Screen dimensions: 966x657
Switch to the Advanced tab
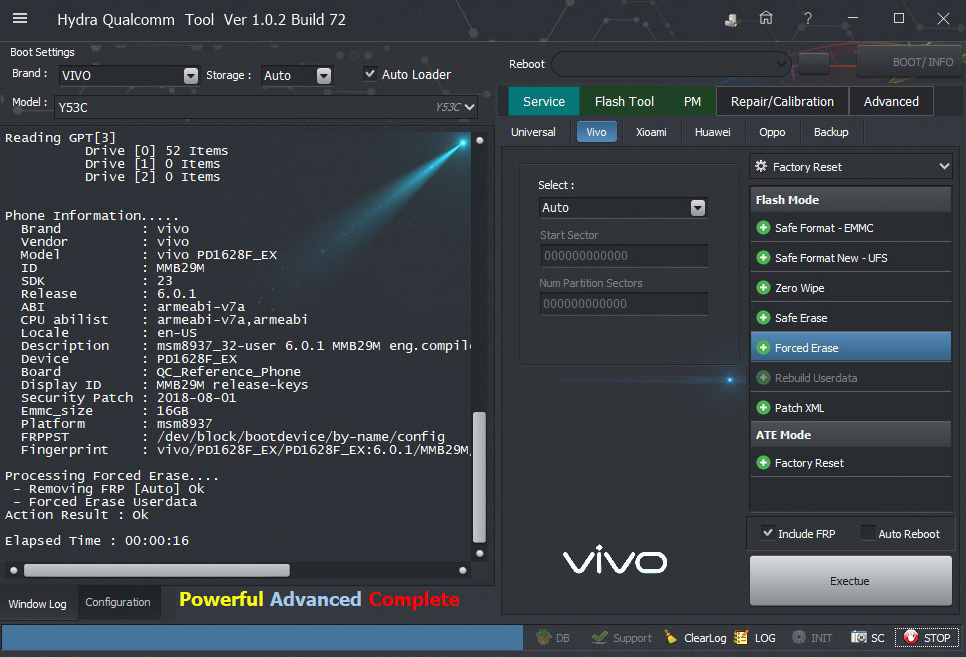pos(891,102)
